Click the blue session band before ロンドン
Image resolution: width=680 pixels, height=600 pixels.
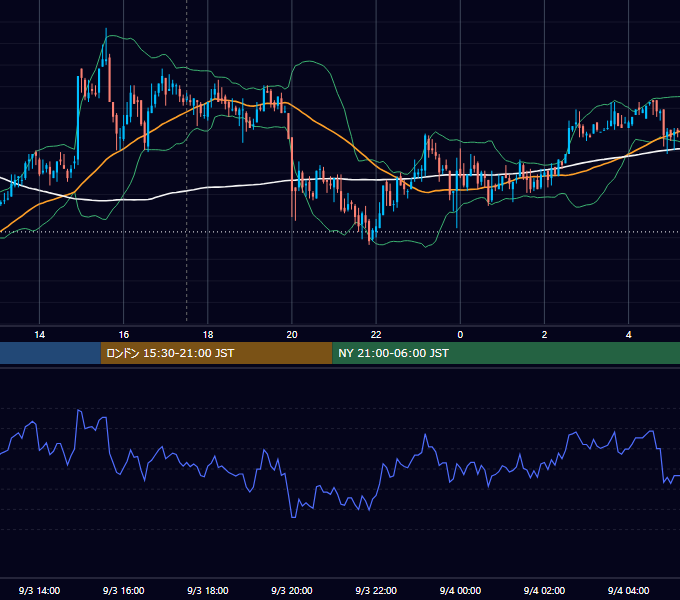point(50,353)
